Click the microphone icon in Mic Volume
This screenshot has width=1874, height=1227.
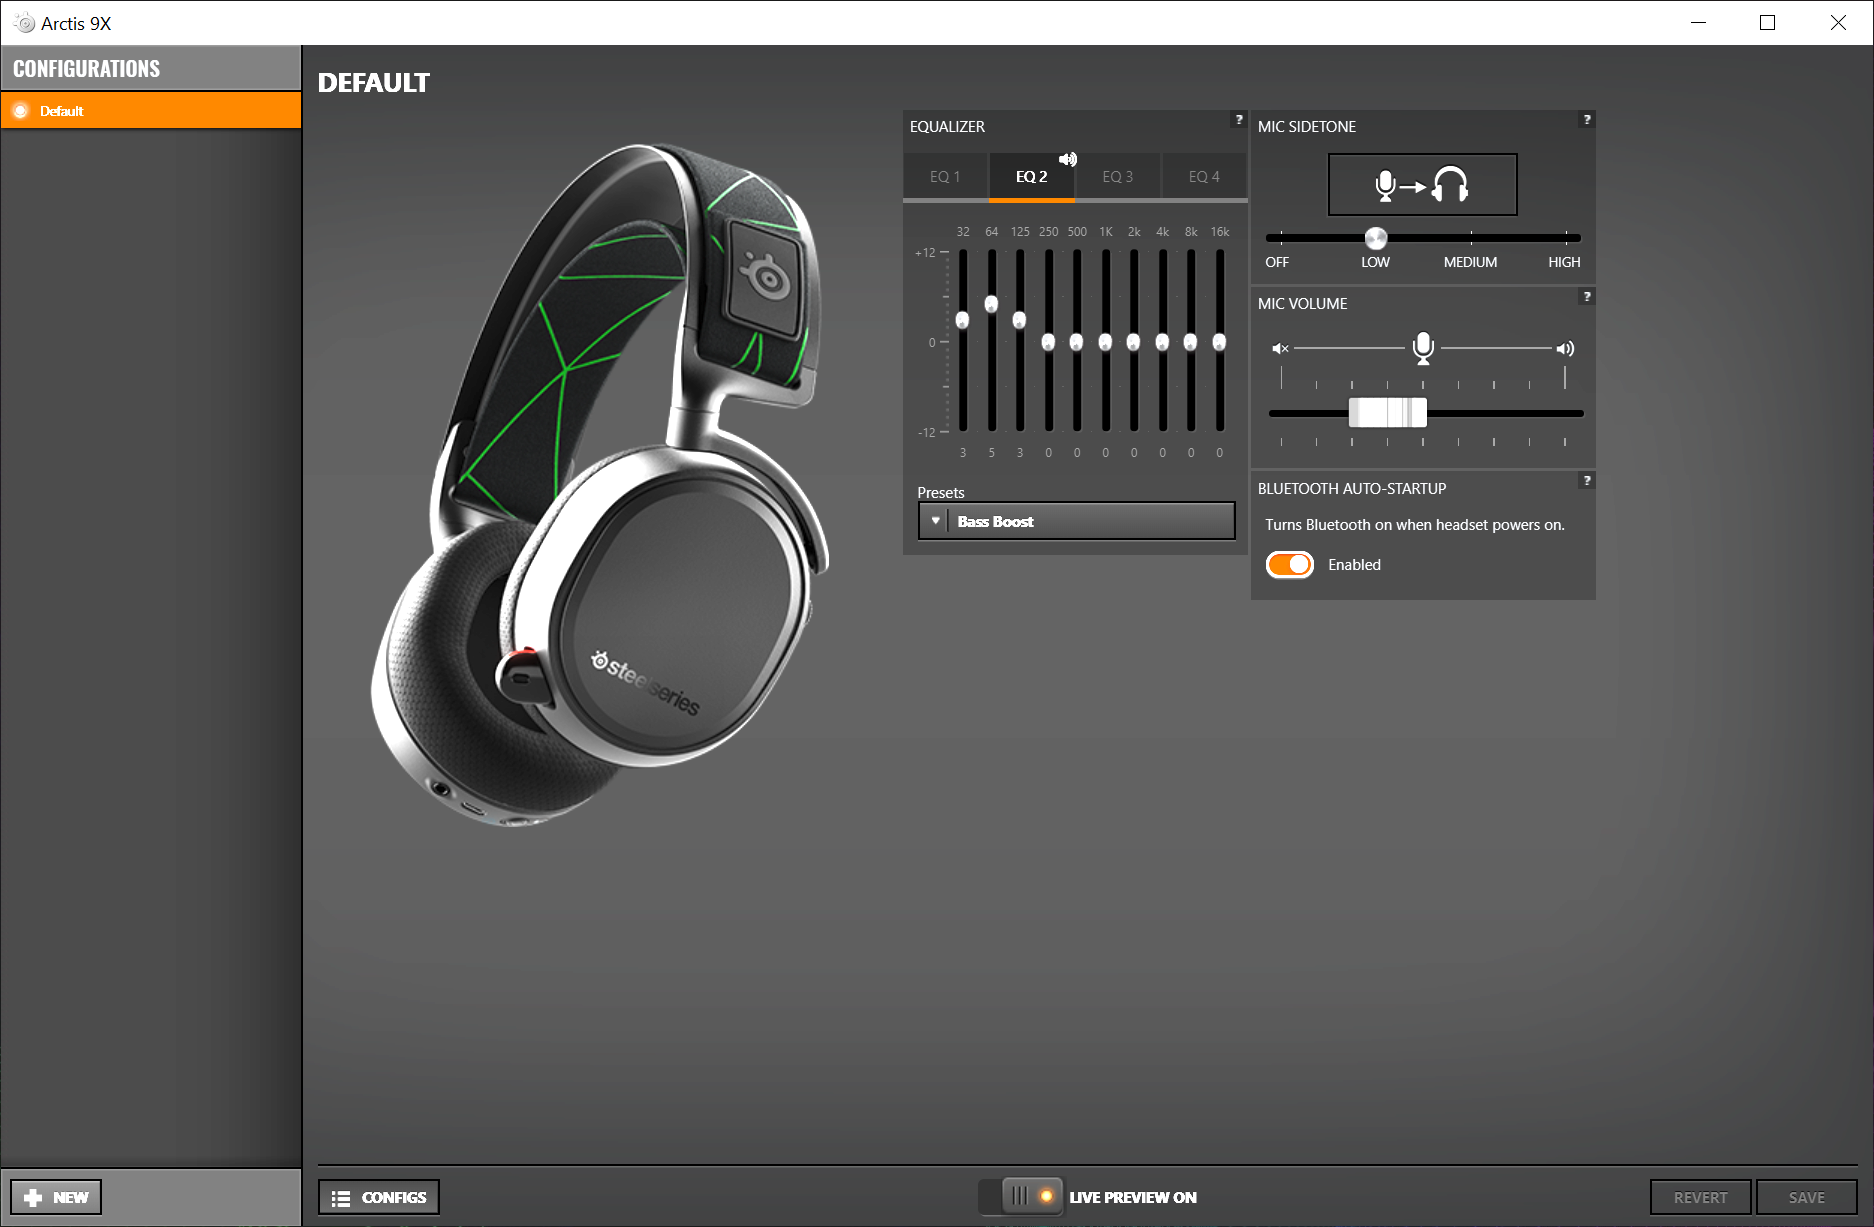1423,349
